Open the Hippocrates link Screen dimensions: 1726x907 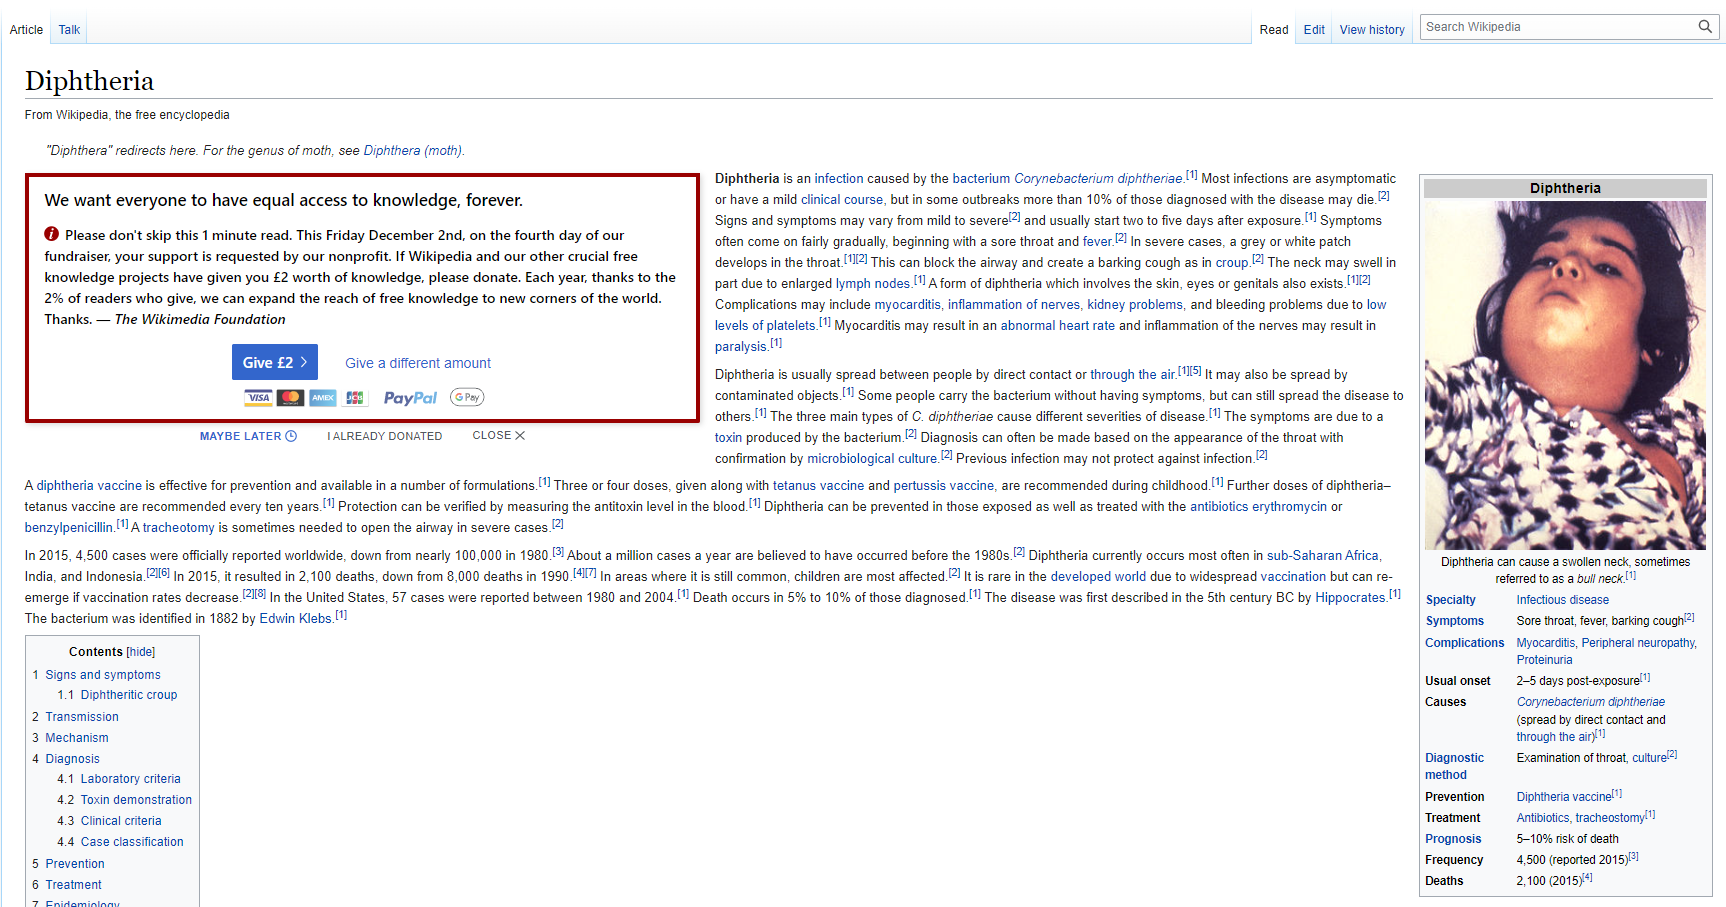[x=1350, y=598]
